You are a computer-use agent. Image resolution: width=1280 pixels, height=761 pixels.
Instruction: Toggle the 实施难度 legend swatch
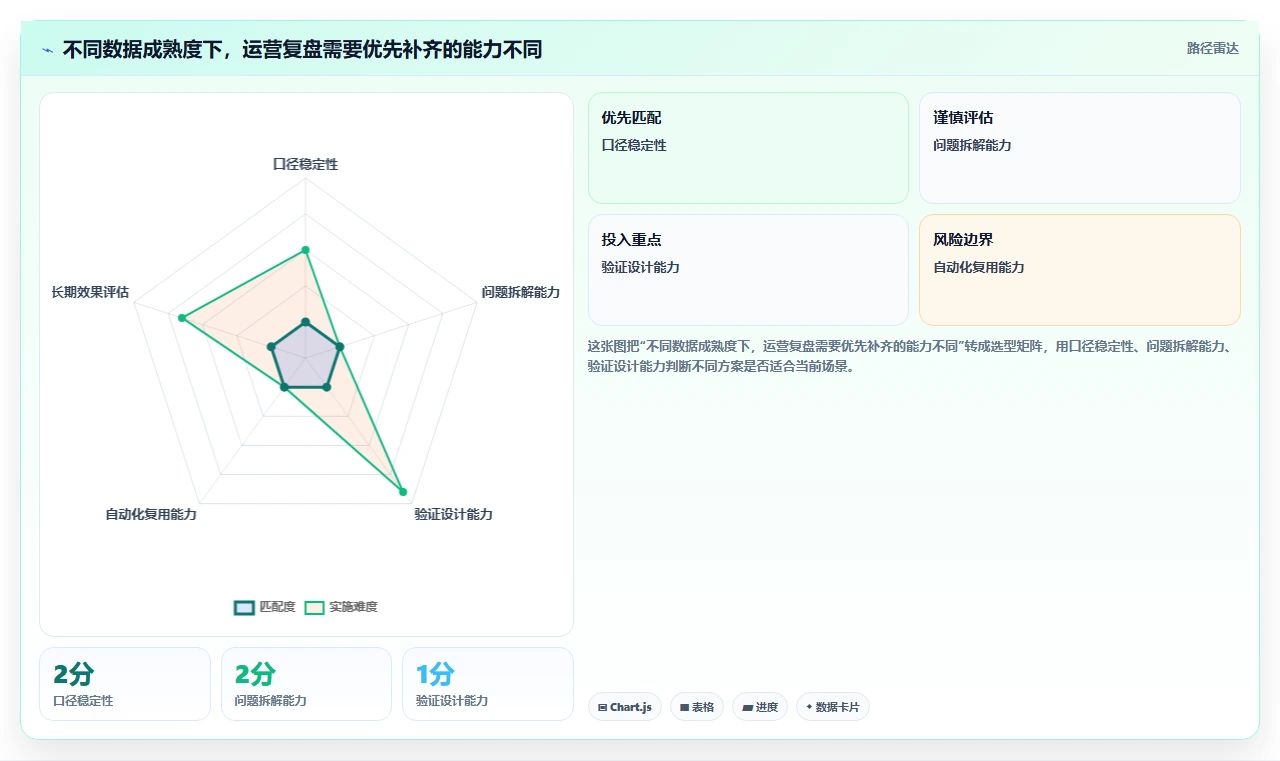coord(315,607)
